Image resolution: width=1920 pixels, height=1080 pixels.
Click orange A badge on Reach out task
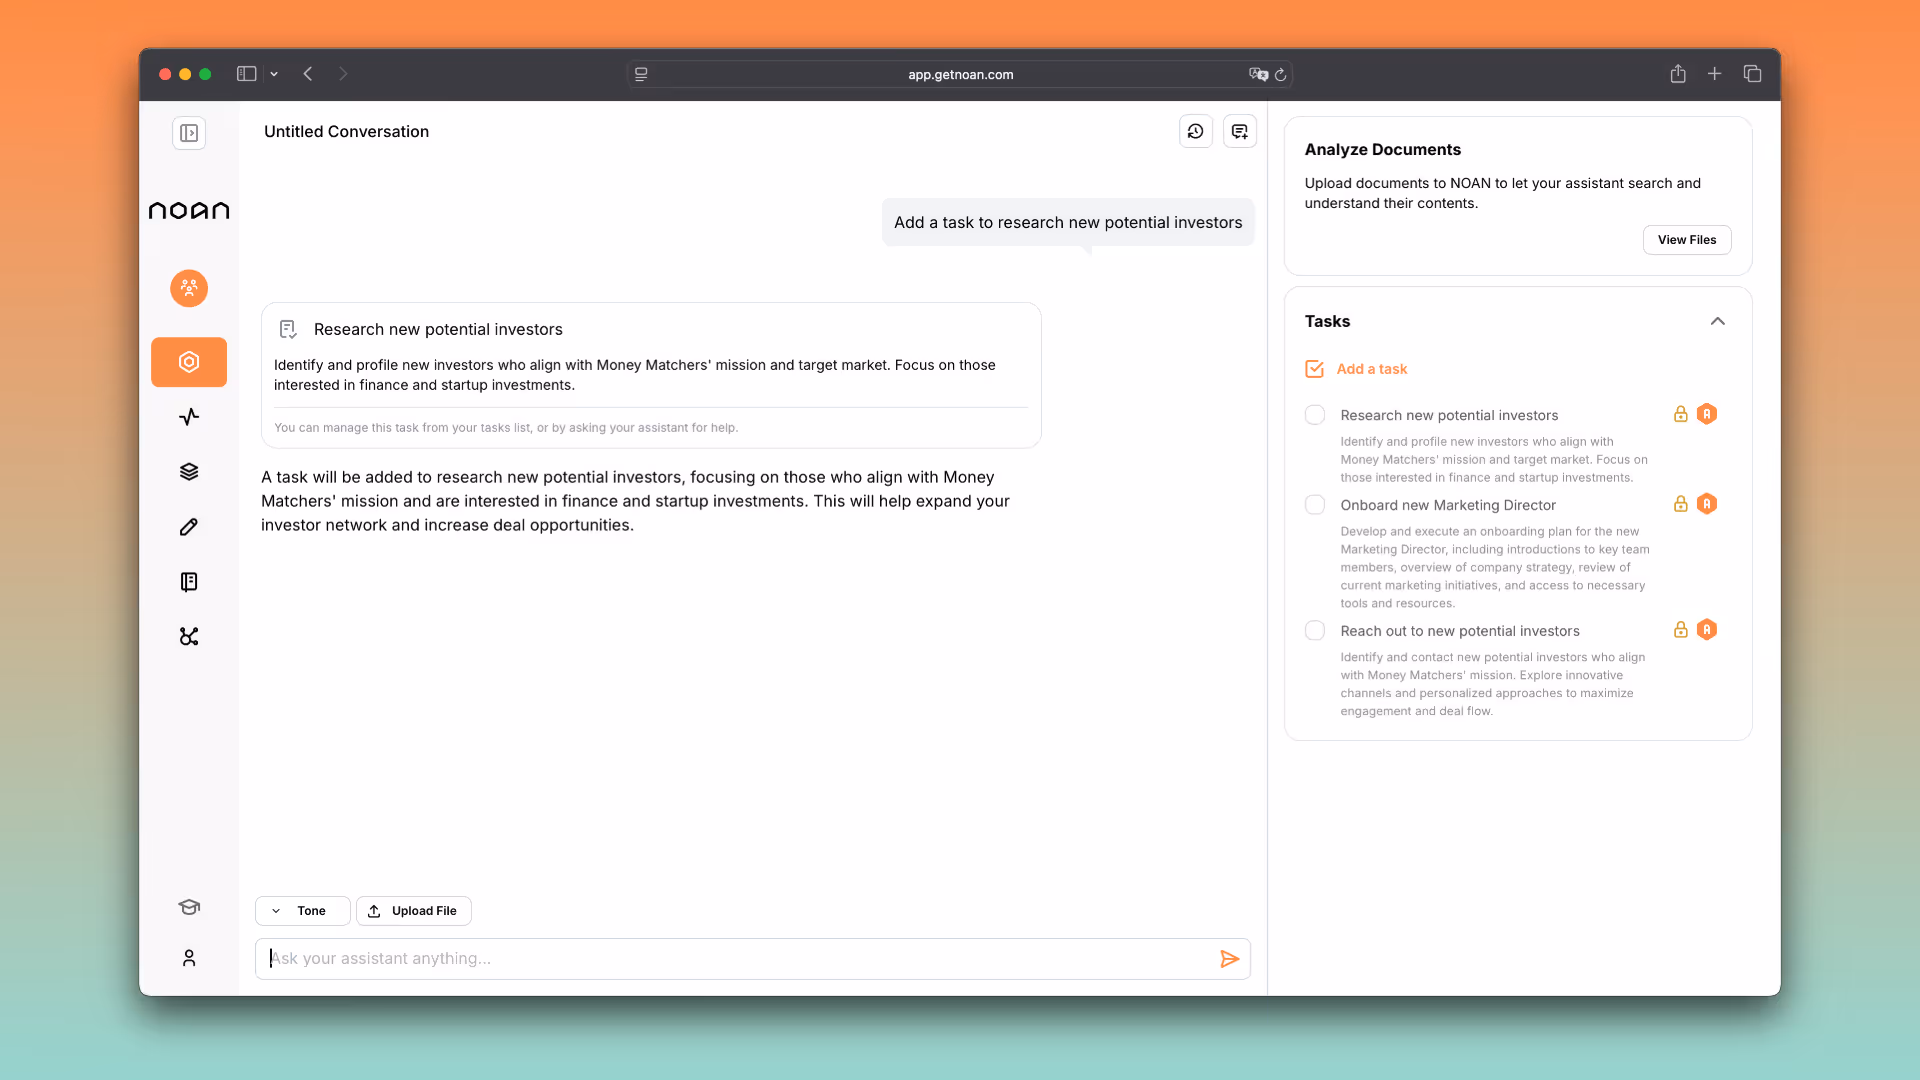[x=1707, y=630]
